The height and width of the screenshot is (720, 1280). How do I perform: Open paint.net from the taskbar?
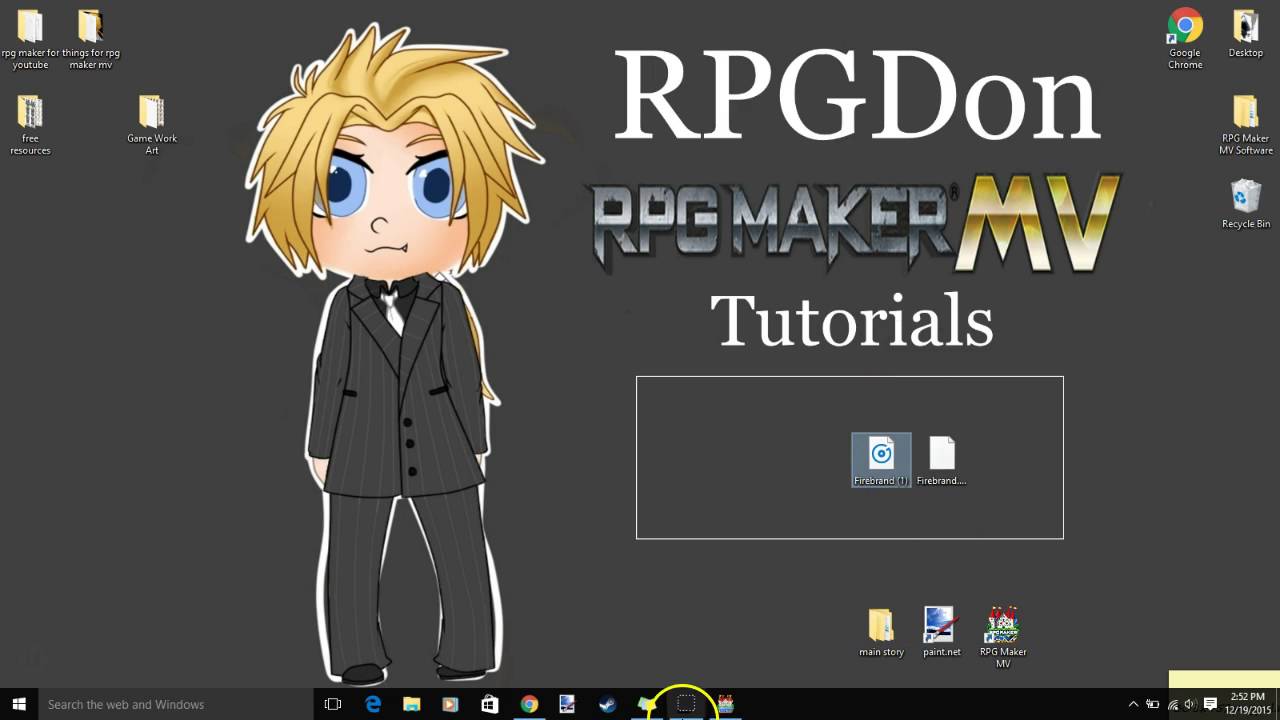(x=567, y=704)
